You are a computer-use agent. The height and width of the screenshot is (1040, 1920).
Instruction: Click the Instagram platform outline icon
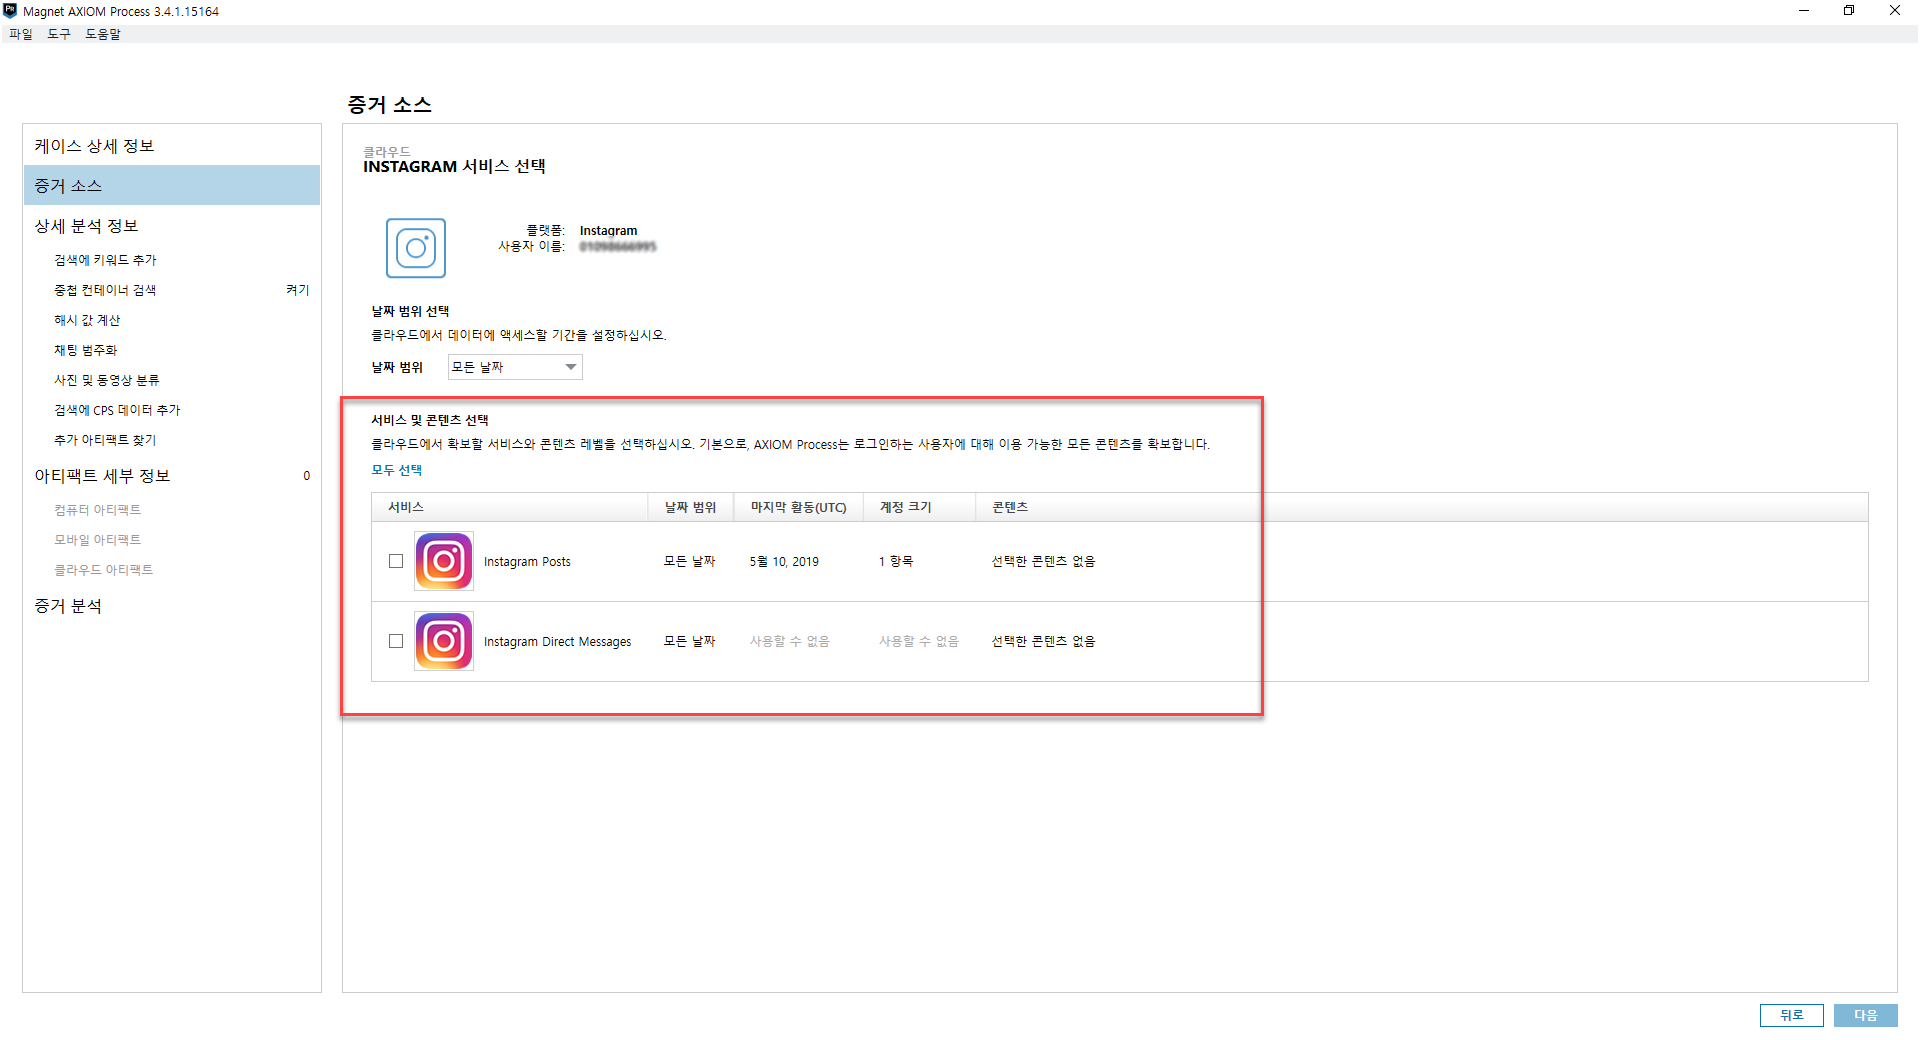(x=416, y=248)
